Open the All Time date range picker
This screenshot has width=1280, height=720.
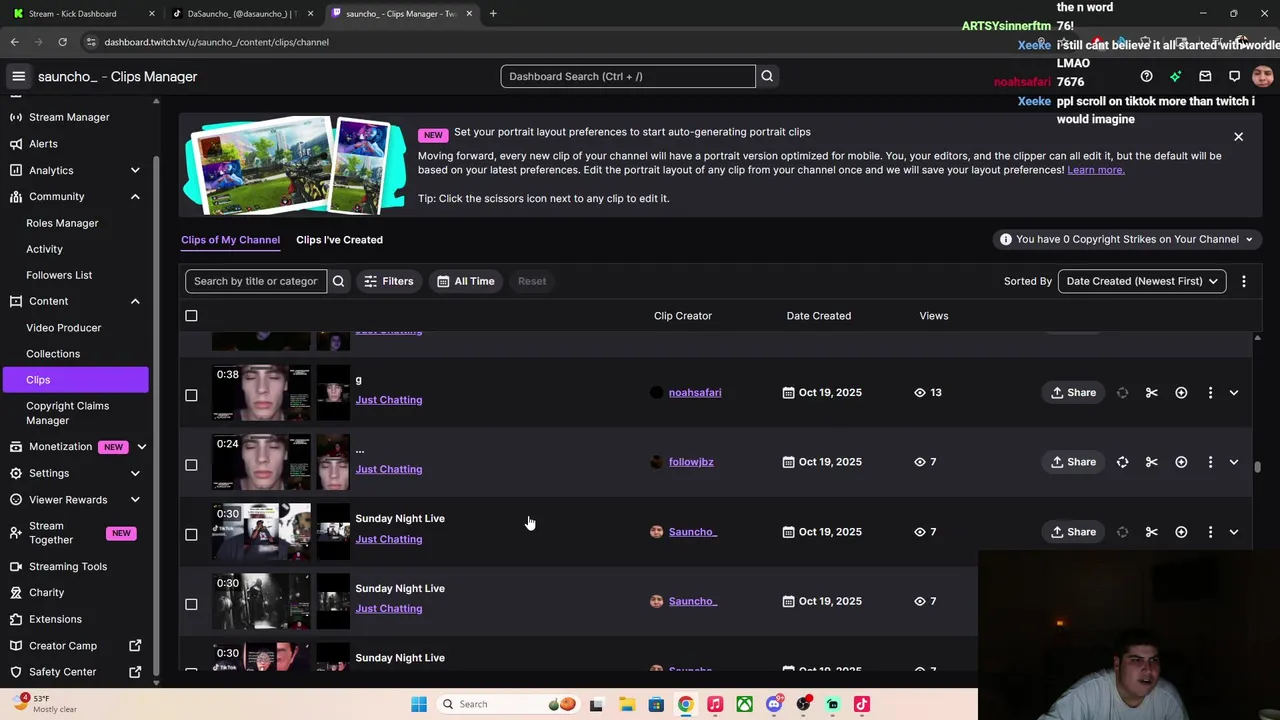466,281
